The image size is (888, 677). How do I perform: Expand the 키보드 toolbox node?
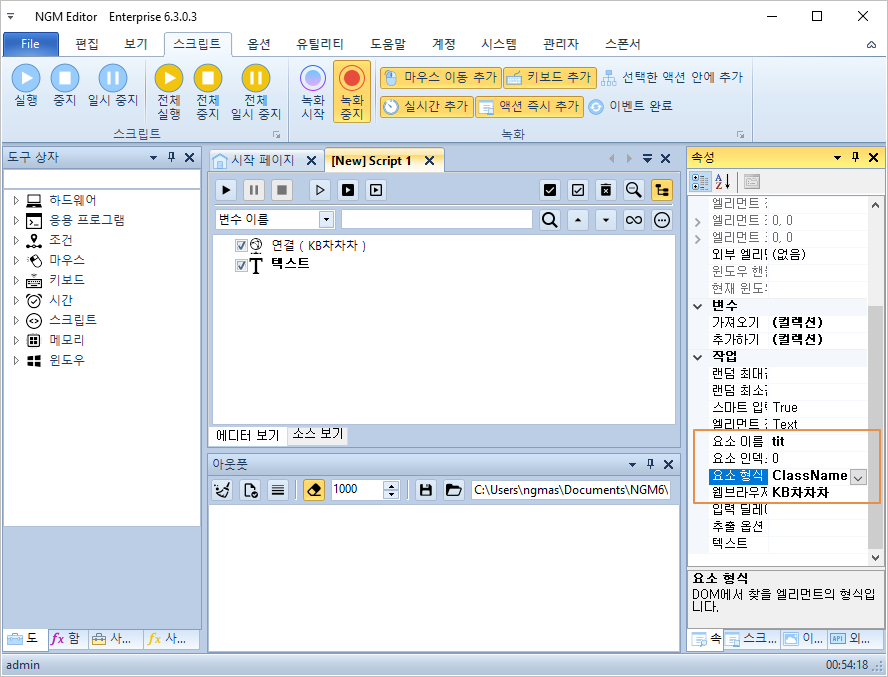(16, 280)
